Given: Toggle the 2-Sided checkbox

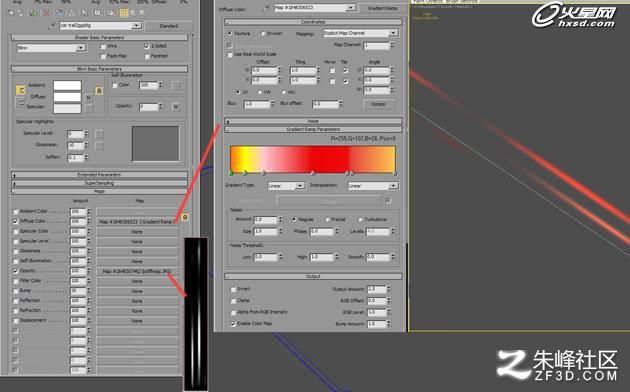Looking at the screenshot, I should pyautogui.click(x=147, y=46).
